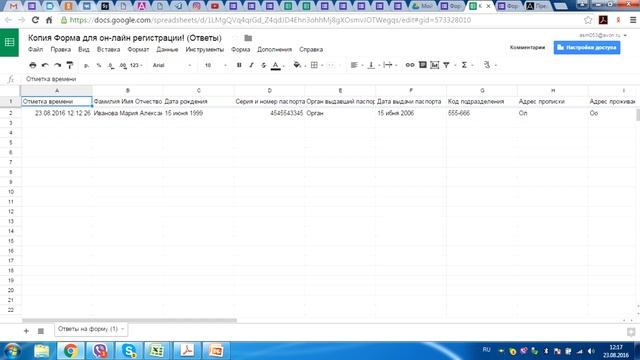Open text color picker

pyautogui.click(x=276, y=65)
